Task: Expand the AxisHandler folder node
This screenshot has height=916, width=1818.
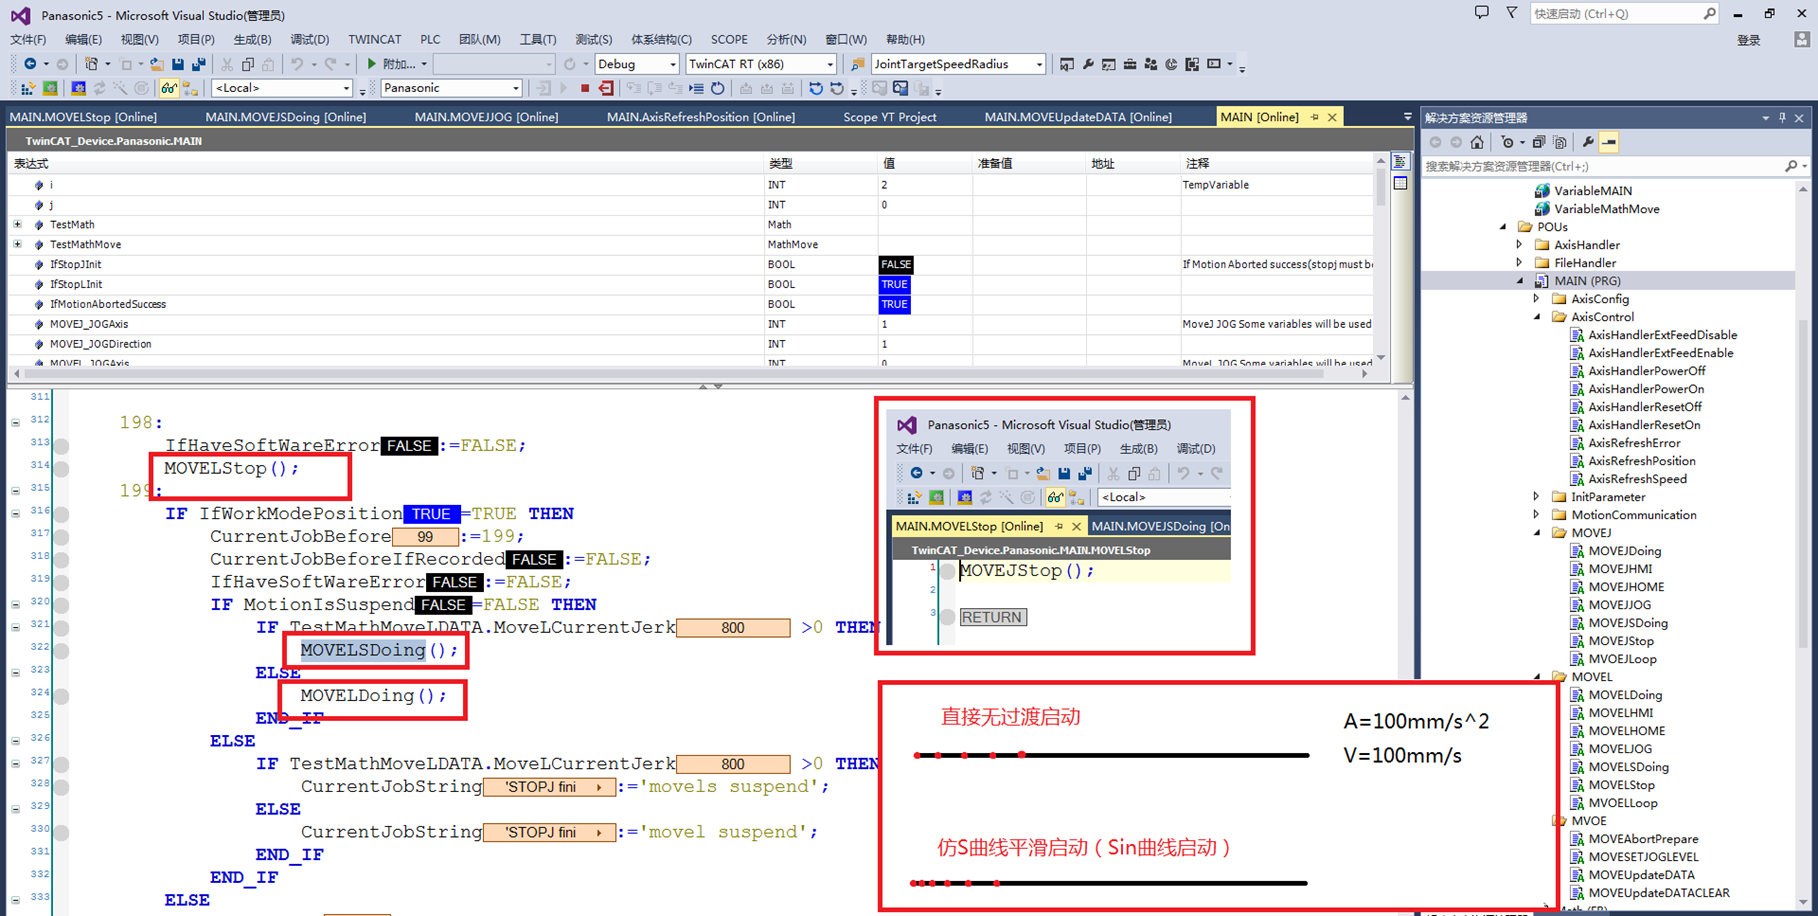Action: pos(1520,245)
